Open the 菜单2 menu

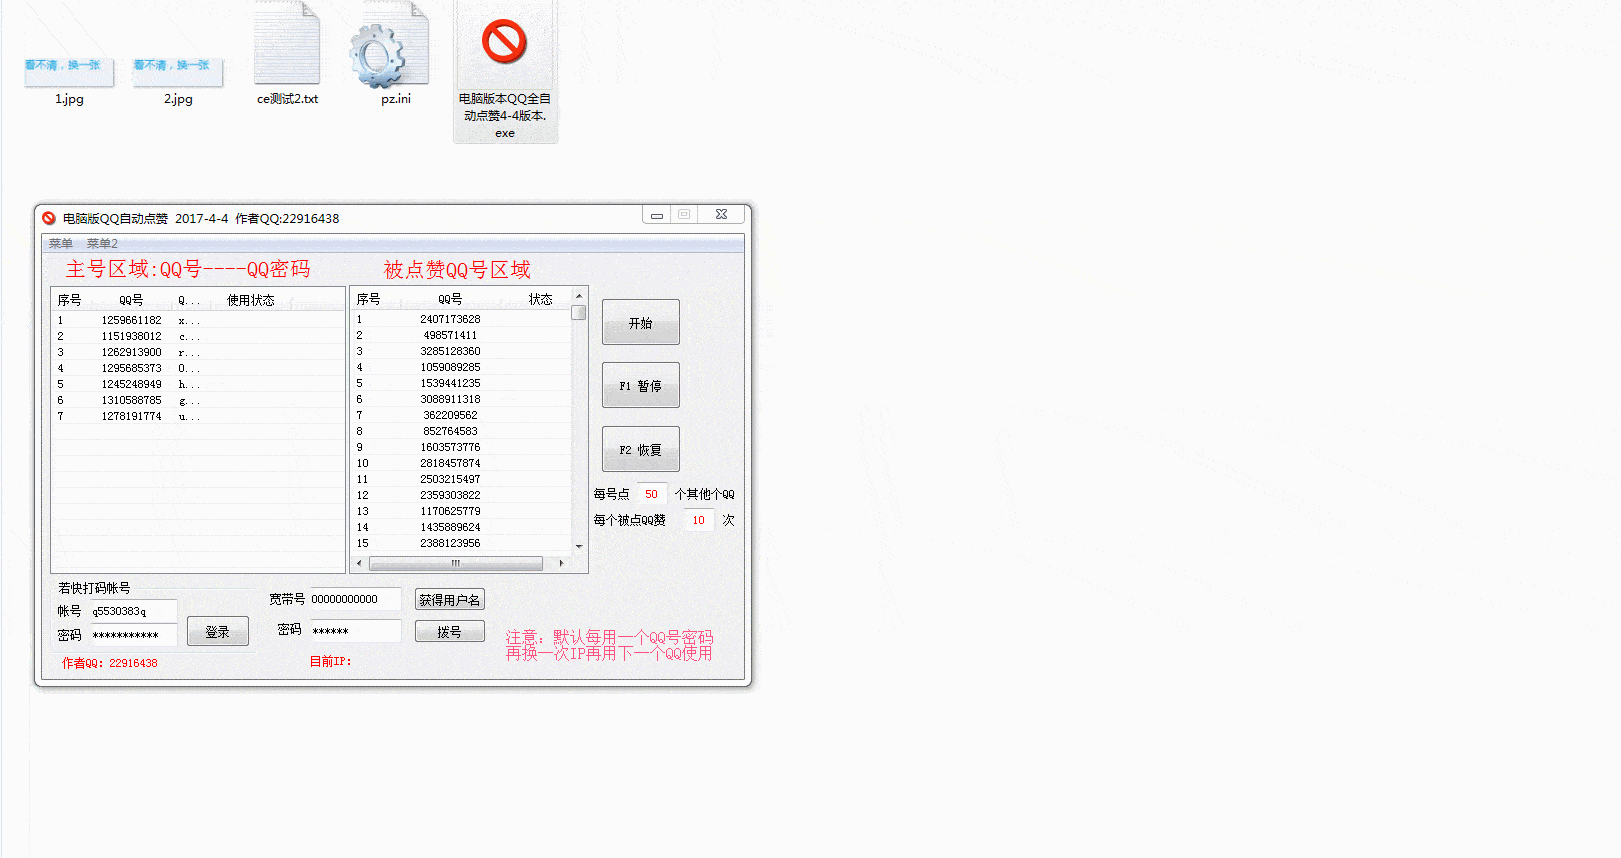point(102,244)
